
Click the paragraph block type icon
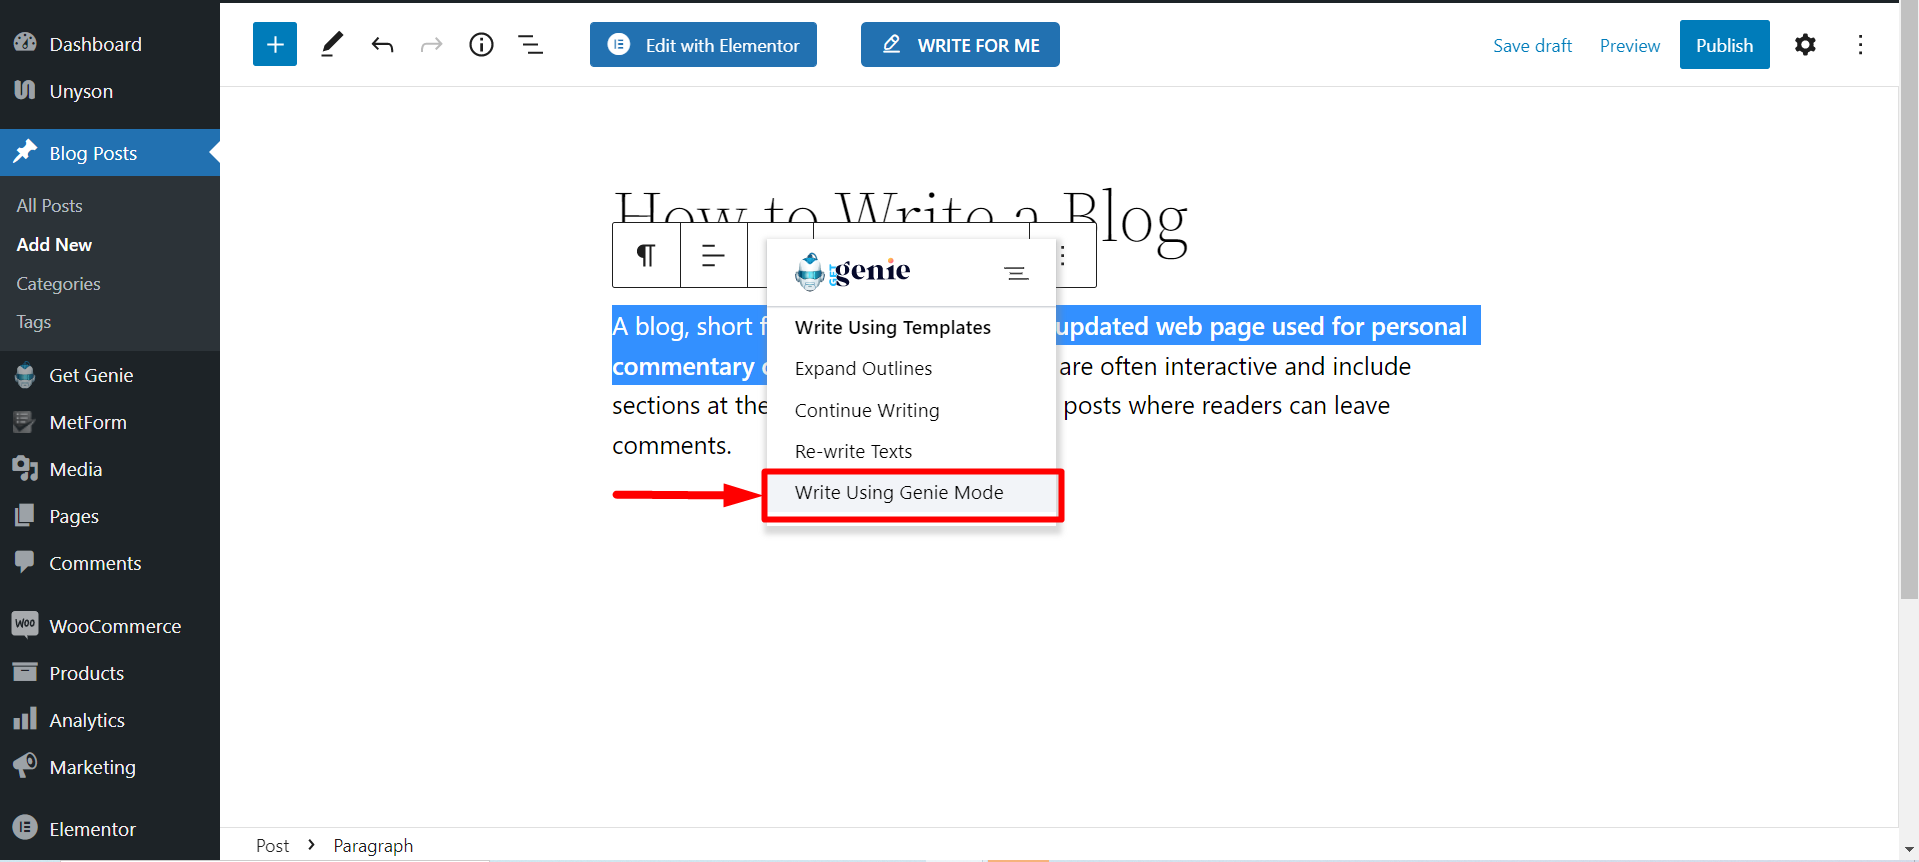click(646, 256)
